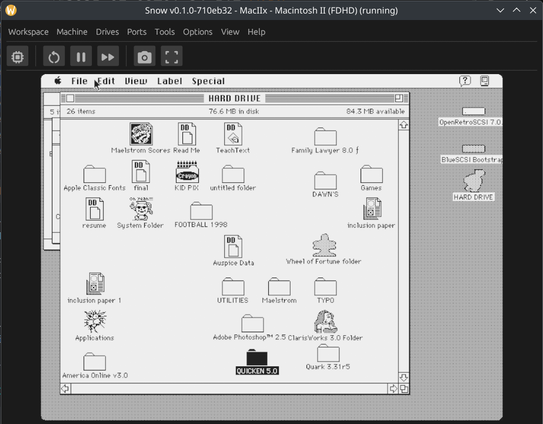
Task: Open the Mac Edit menu
Action: [106, 81]
